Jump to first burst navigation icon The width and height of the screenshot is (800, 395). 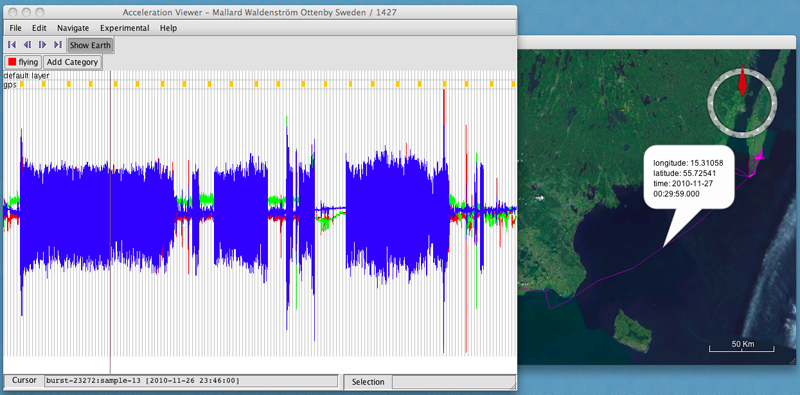(12, 45)
